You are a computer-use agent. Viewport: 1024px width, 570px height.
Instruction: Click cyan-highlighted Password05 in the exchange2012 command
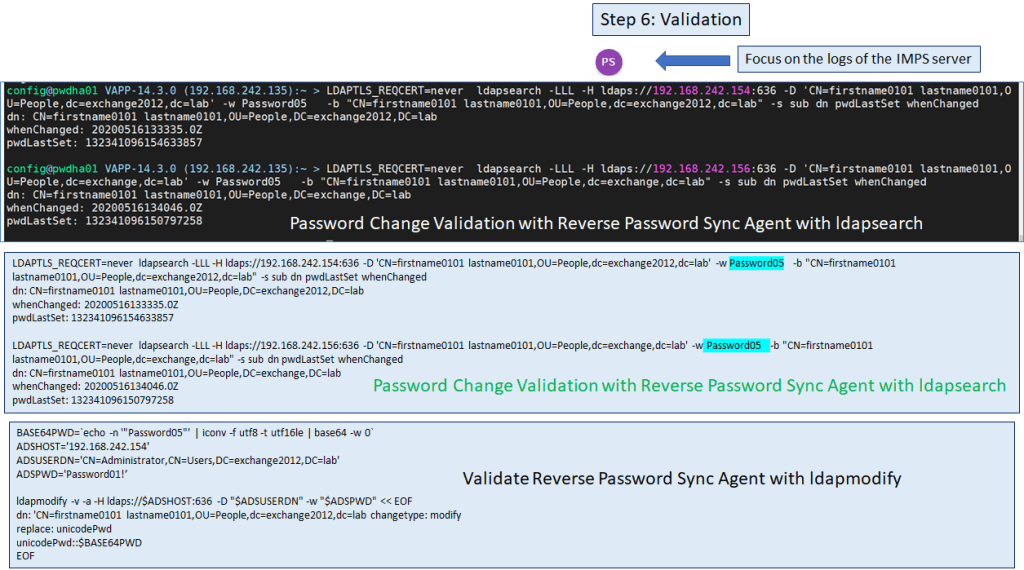[x=756, y=263]
